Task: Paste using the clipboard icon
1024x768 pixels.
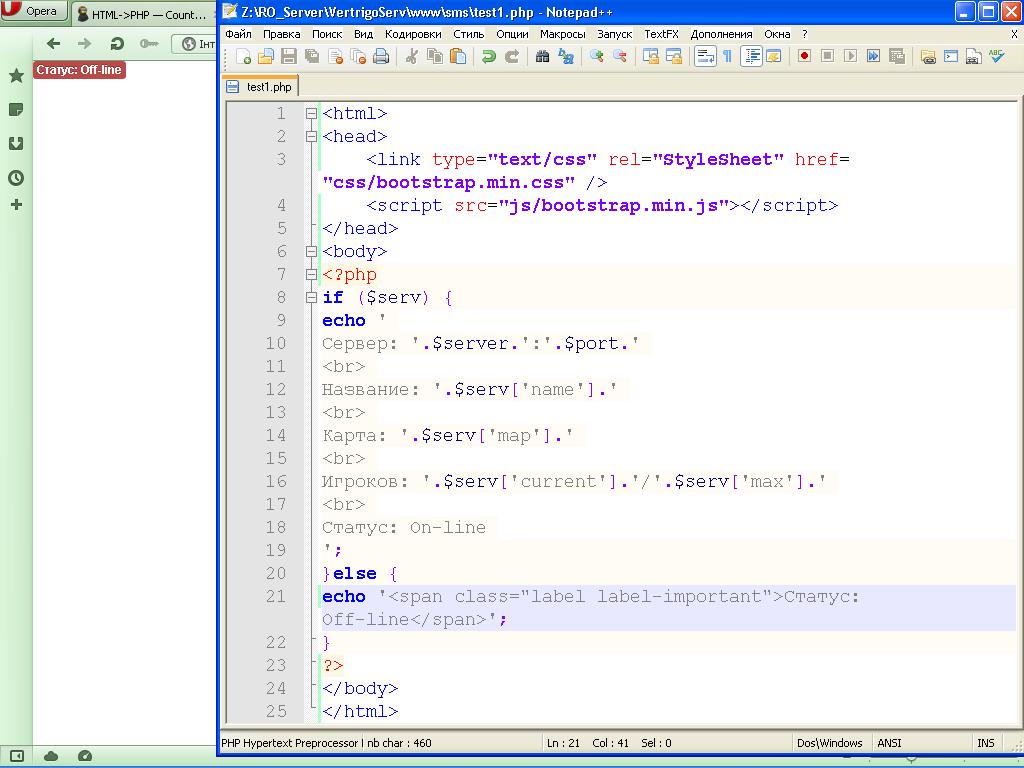Action: (458, 57)
